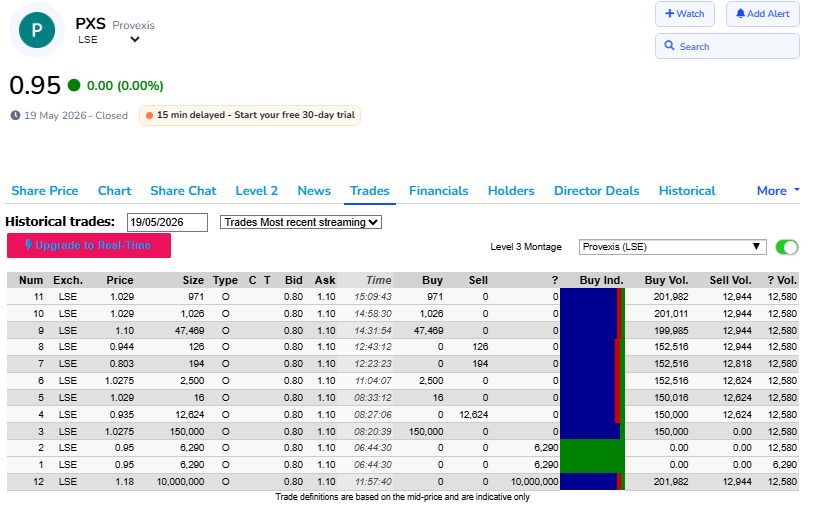Click the Upgrade to Real-Time button
Image resolution: width=815 pixels, height=510 pixels.
pos(89,245)
